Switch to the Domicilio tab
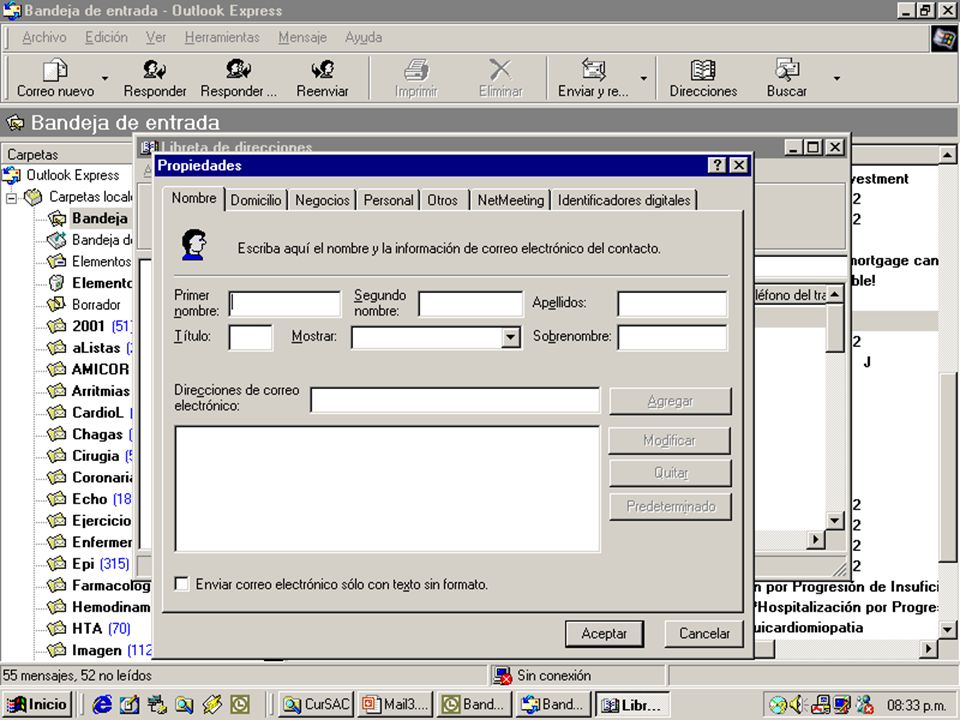 click(256, 200)
